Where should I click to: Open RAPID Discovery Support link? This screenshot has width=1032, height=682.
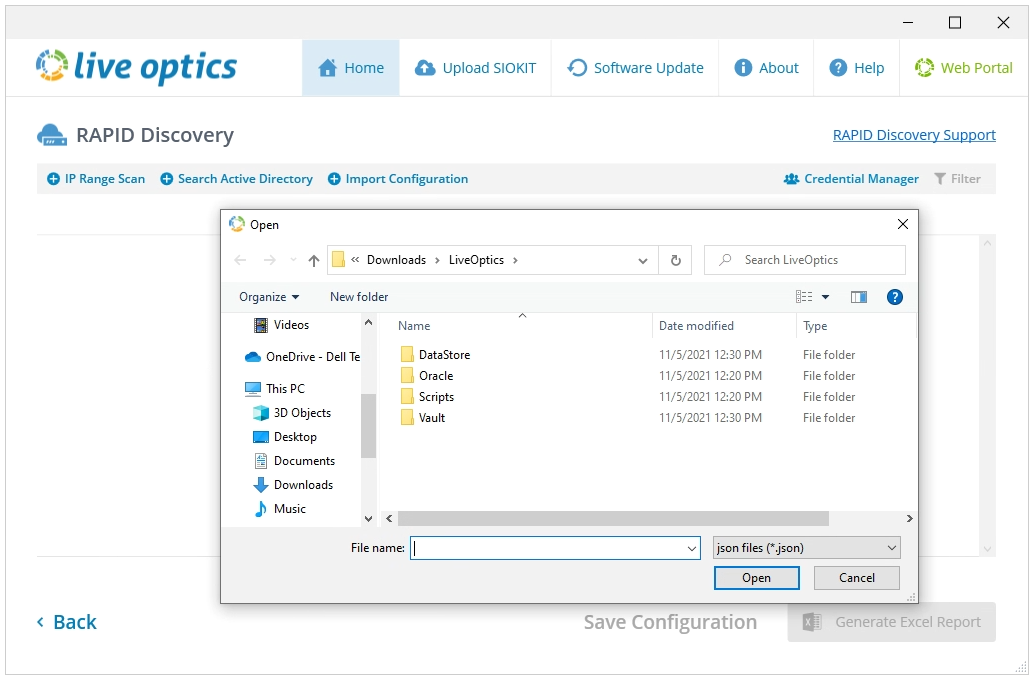914,135
